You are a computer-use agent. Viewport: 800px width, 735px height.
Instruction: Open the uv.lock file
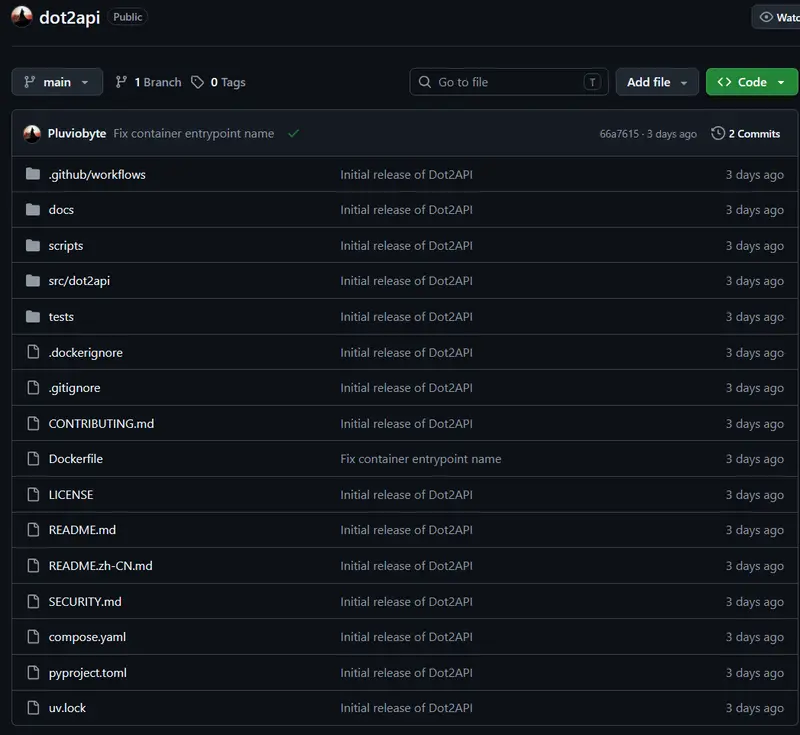pyautogui.click(x=67, y=708)
